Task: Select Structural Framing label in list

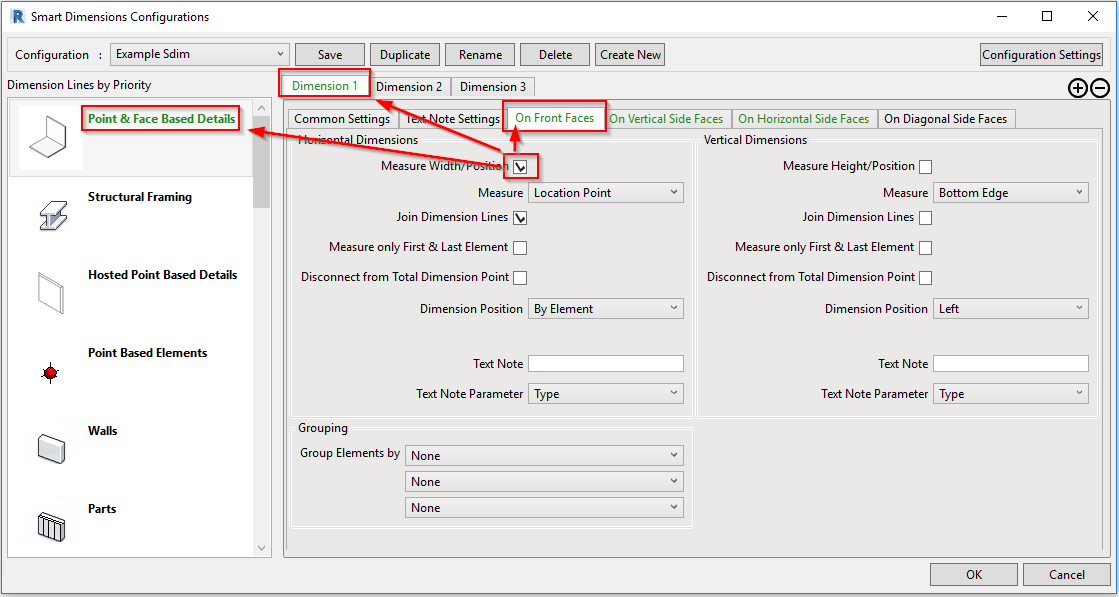Action: click(x=140, y=197)
